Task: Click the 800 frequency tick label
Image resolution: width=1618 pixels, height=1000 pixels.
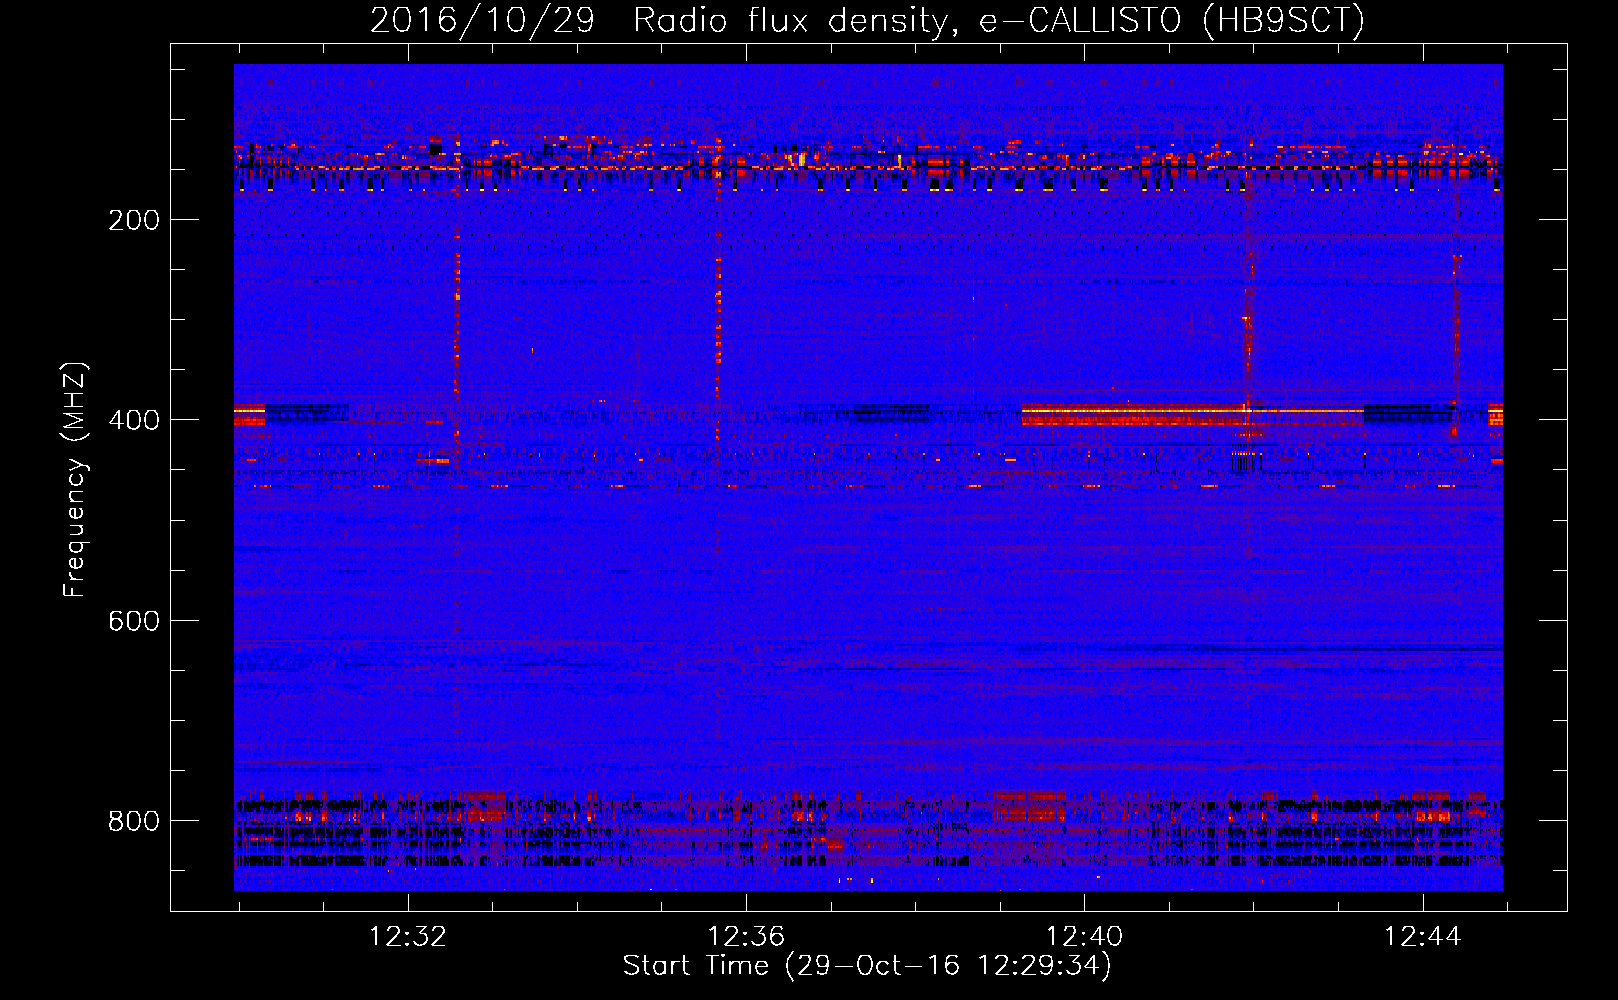Action: tap(134, 821)
